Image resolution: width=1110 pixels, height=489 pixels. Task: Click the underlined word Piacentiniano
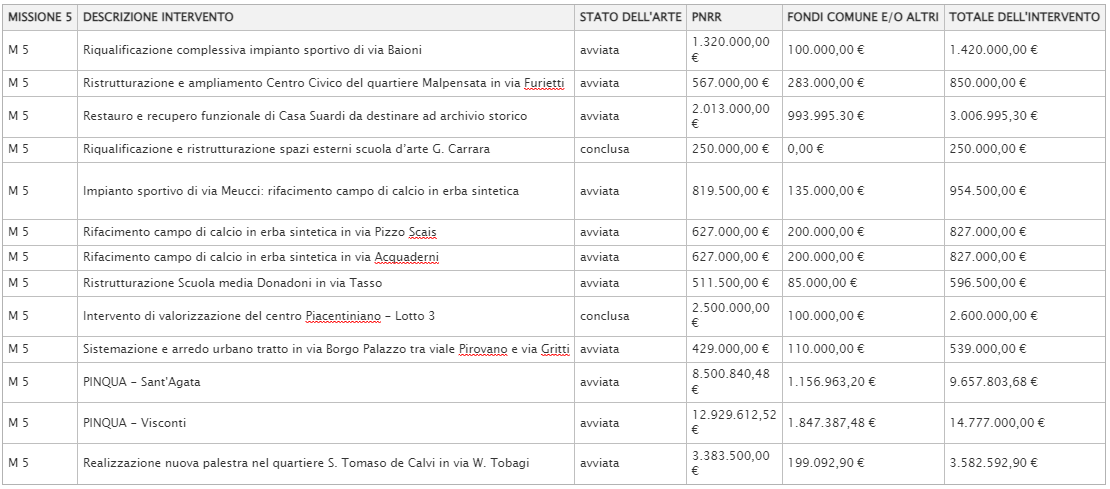340,316
